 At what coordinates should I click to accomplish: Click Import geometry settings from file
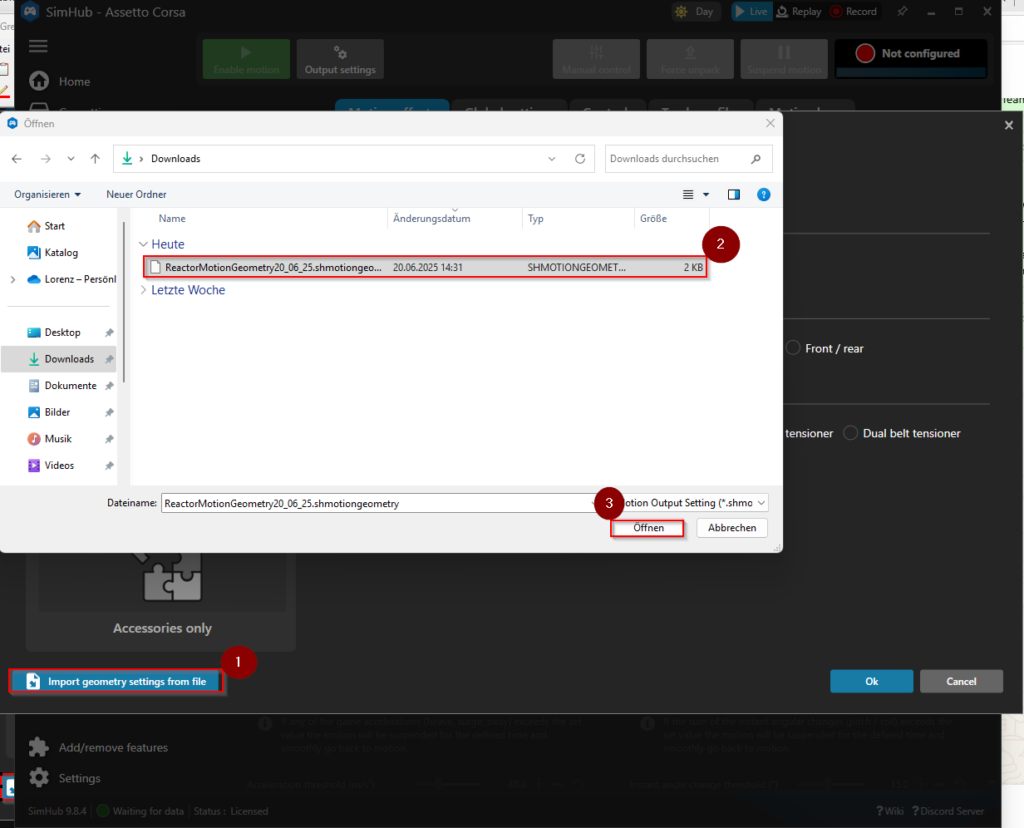click(116, 681)
